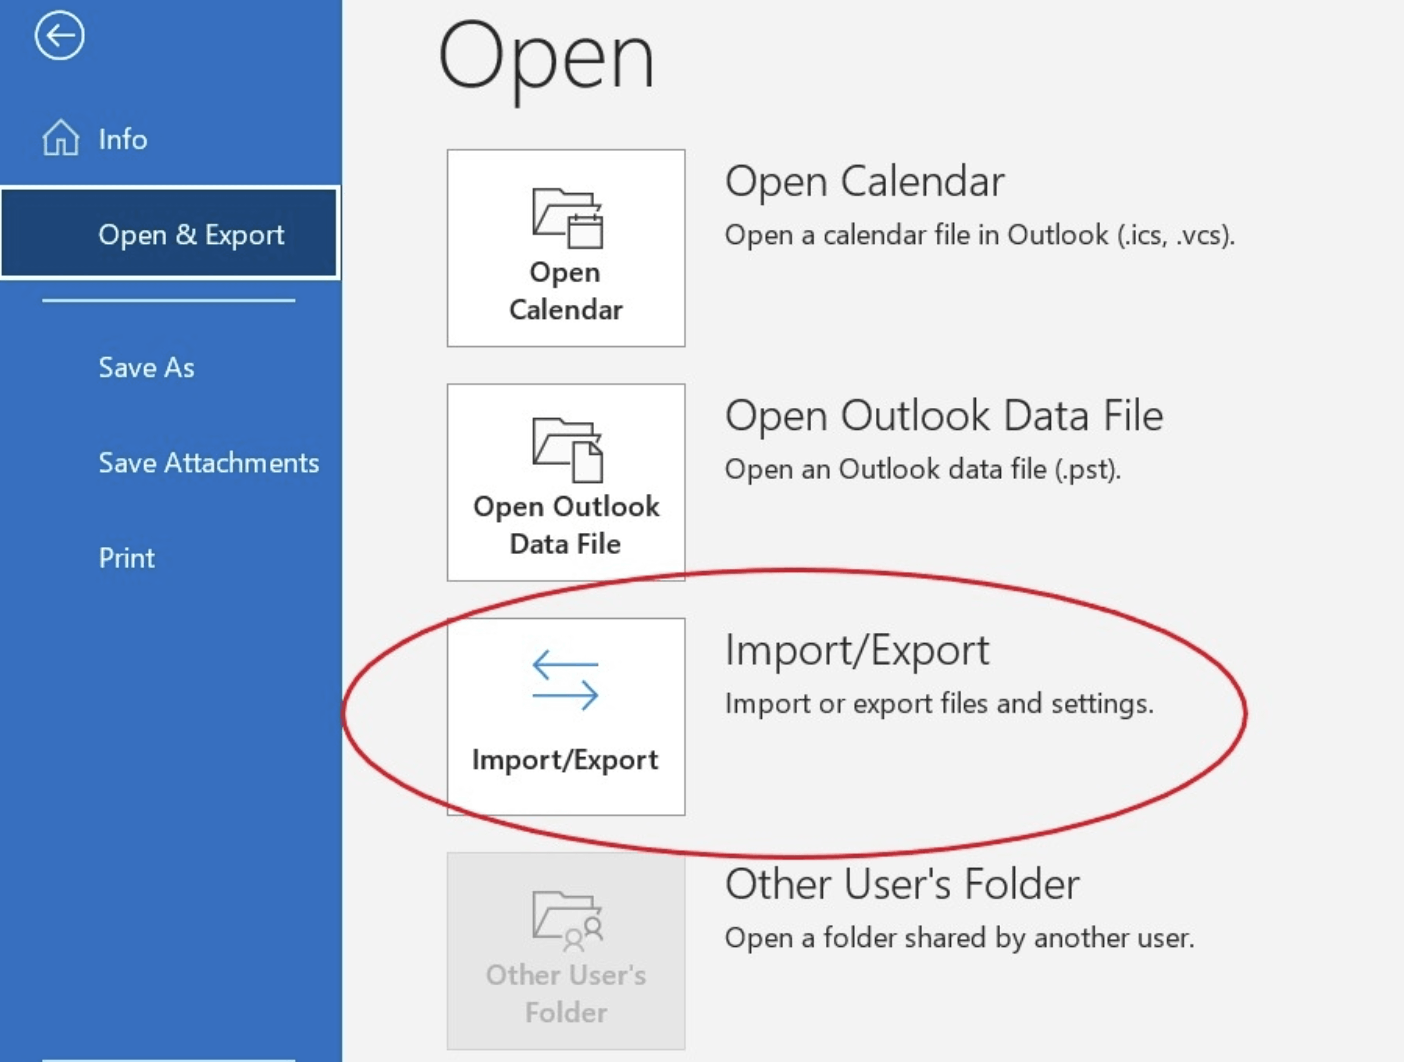1404x1062 pixels.
Task: Select Print from the sidebar
Action: [x=126, y=557]
